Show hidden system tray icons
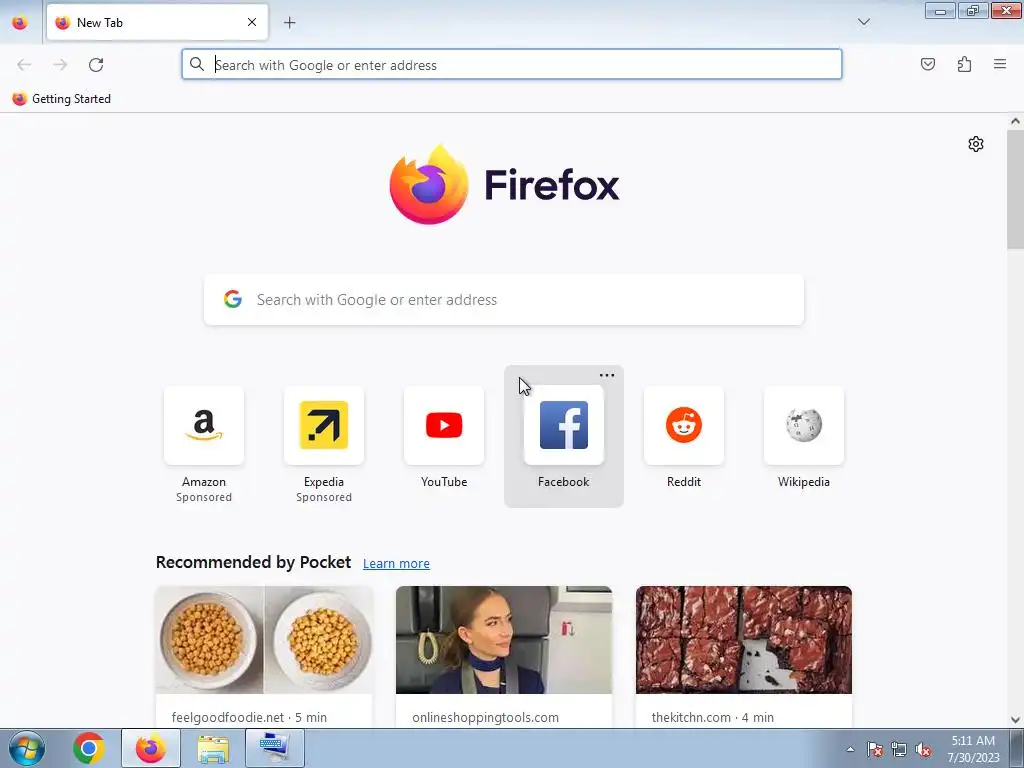This screenshot has width=1024, height=768. pos(850,749)
